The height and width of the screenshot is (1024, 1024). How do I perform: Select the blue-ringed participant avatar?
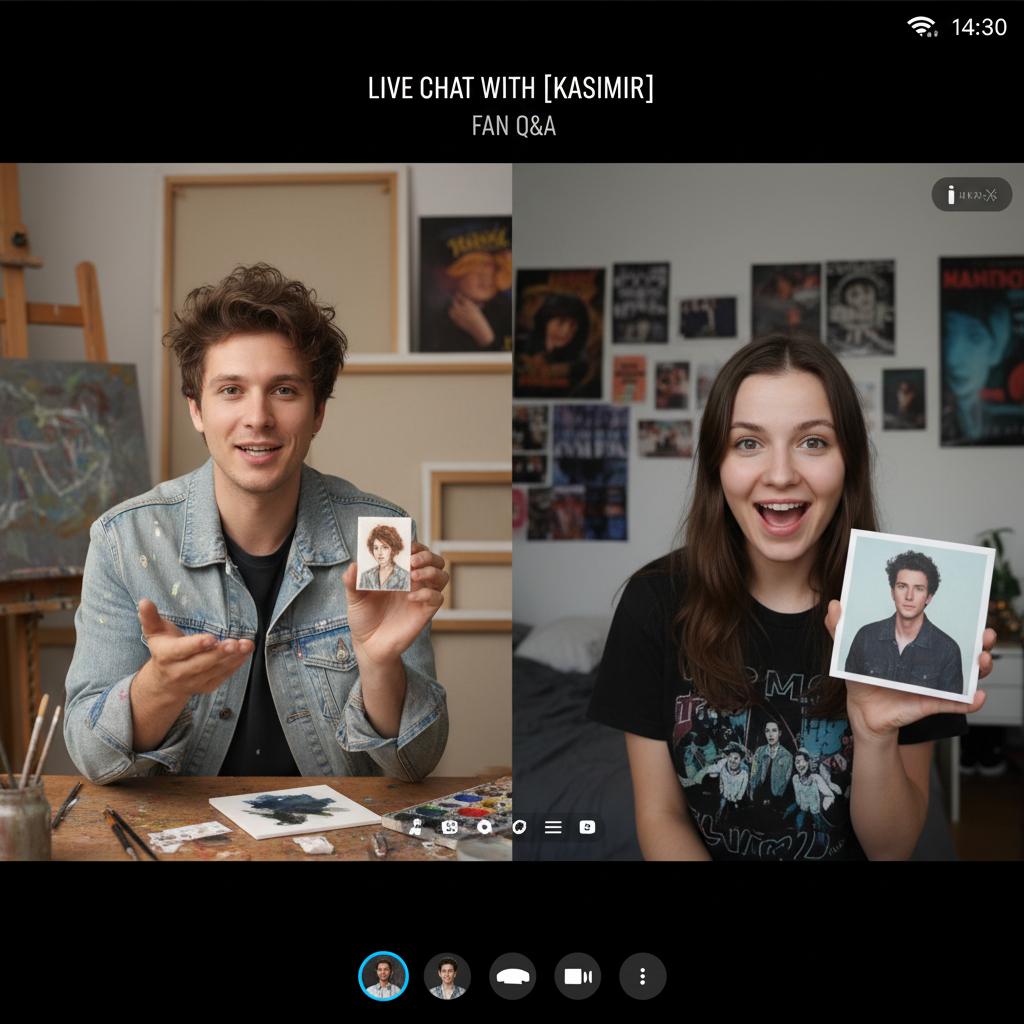click(383, 977)
